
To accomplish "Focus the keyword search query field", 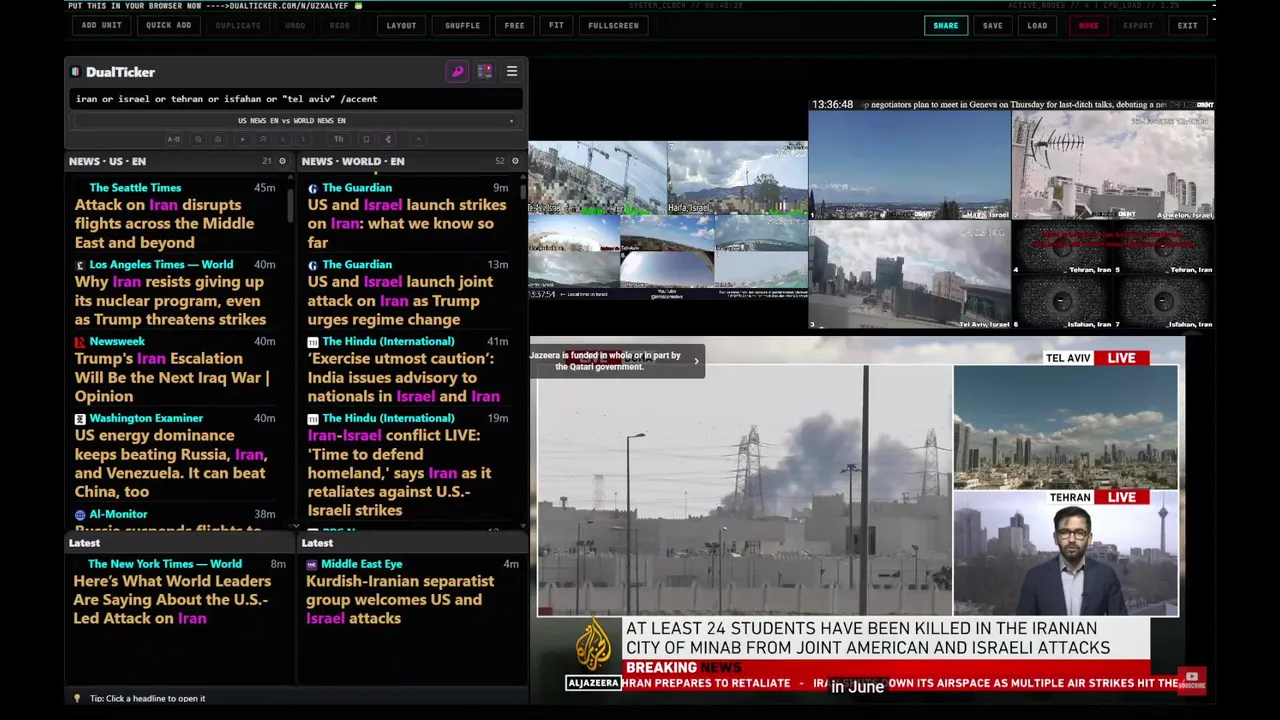I will [x=296, y=99].
